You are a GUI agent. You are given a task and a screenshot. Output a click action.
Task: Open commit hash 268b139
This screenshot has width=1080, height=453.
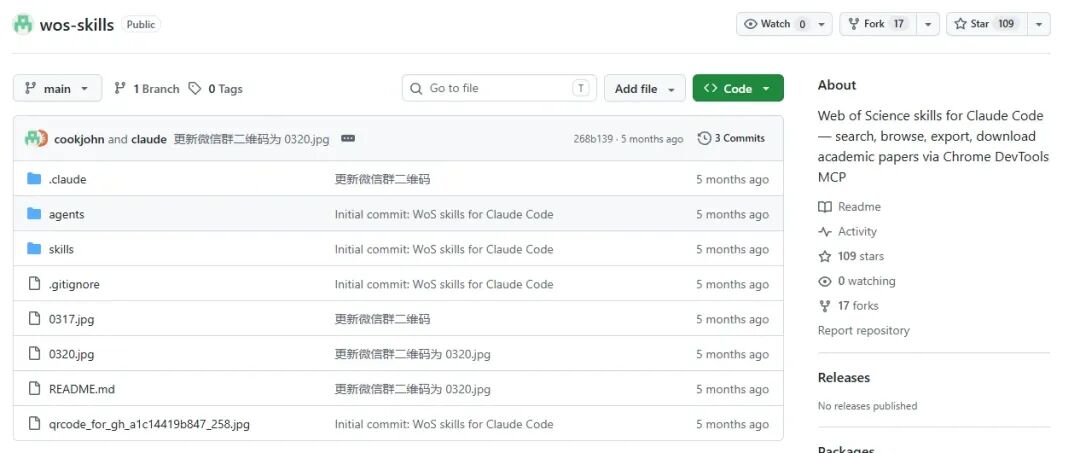(x=594, y=139)
